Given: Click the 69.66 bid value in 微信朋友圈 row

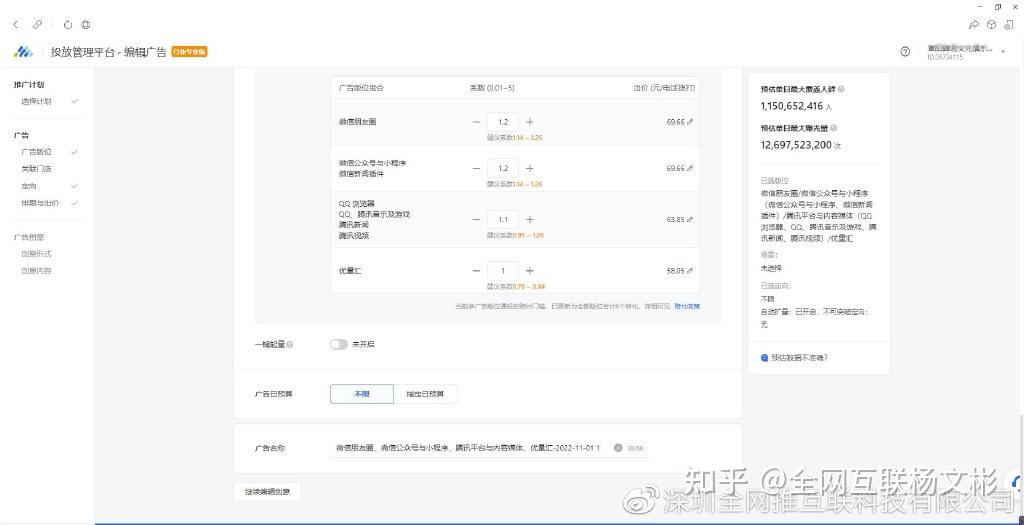Looking at the screenshot, I should click(675, 122).
